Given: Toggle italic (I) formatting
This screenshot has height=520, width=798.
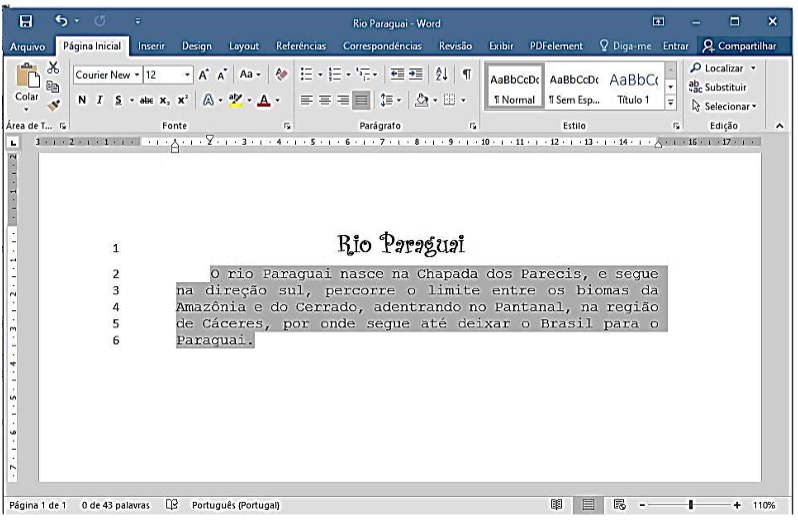Looking at the screenshot, I should (x=100, y=100).
